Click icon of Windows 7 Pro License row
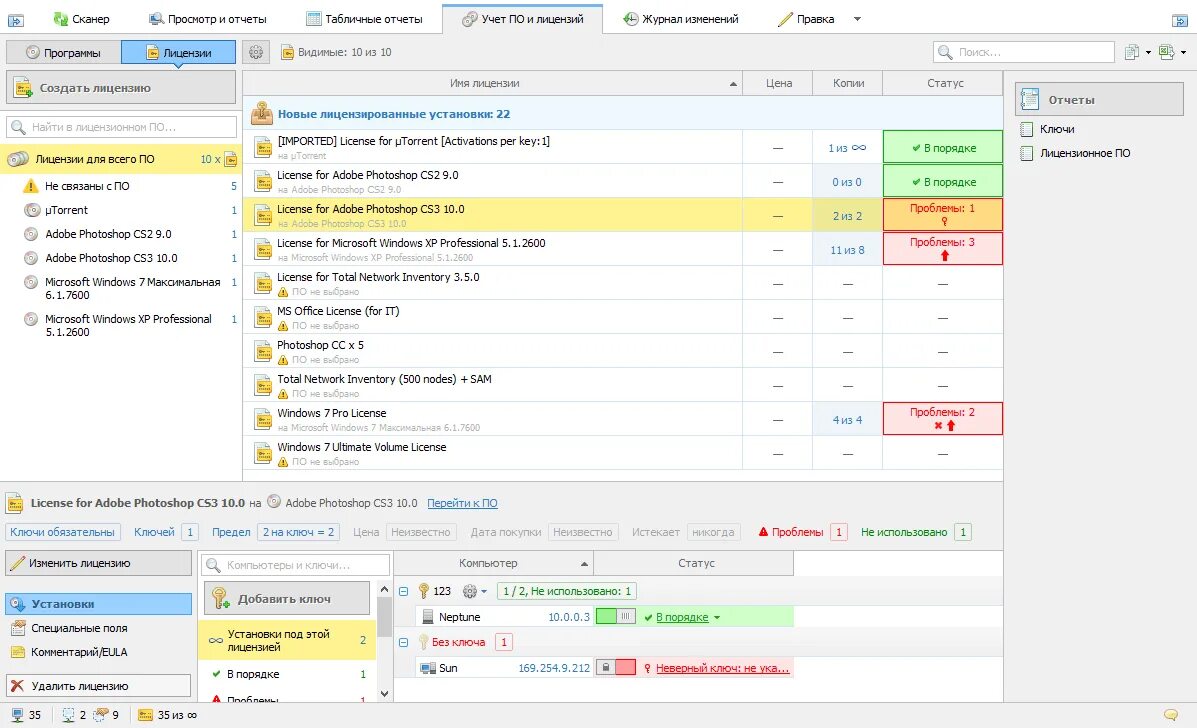 tap(263, 420)
